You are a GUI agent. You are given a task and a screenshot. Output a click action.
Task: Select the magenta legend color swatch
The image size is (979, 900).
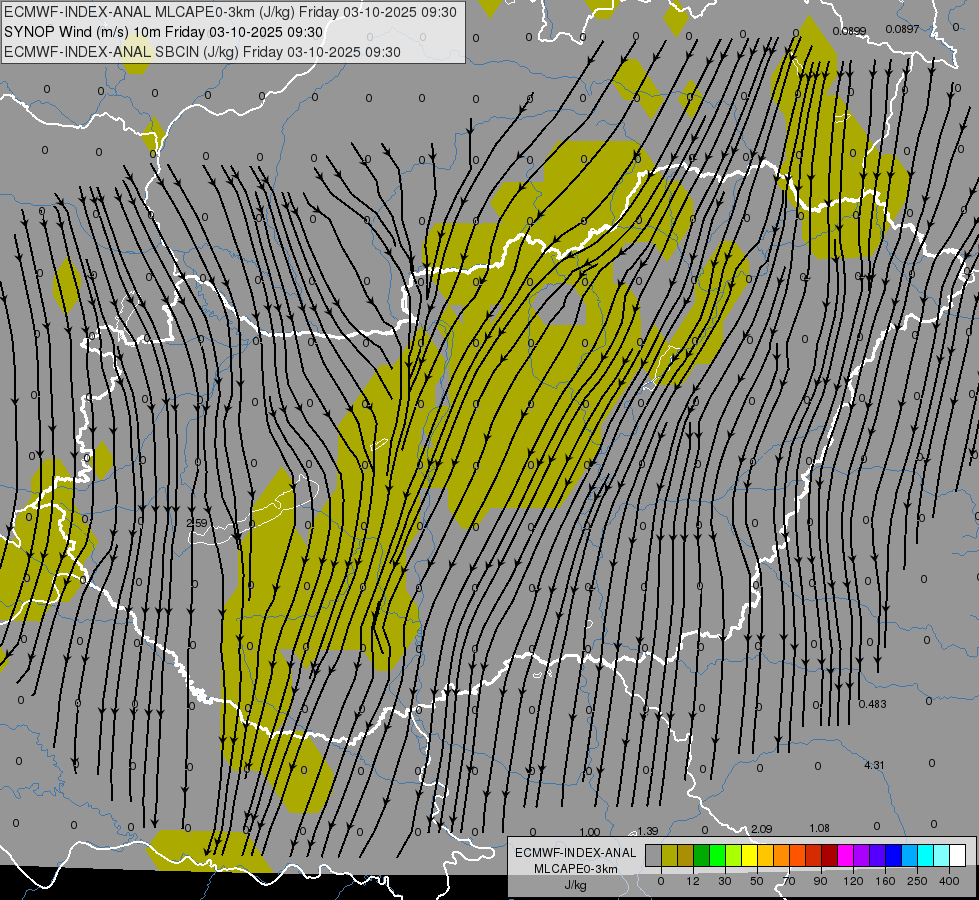point(845,855)
